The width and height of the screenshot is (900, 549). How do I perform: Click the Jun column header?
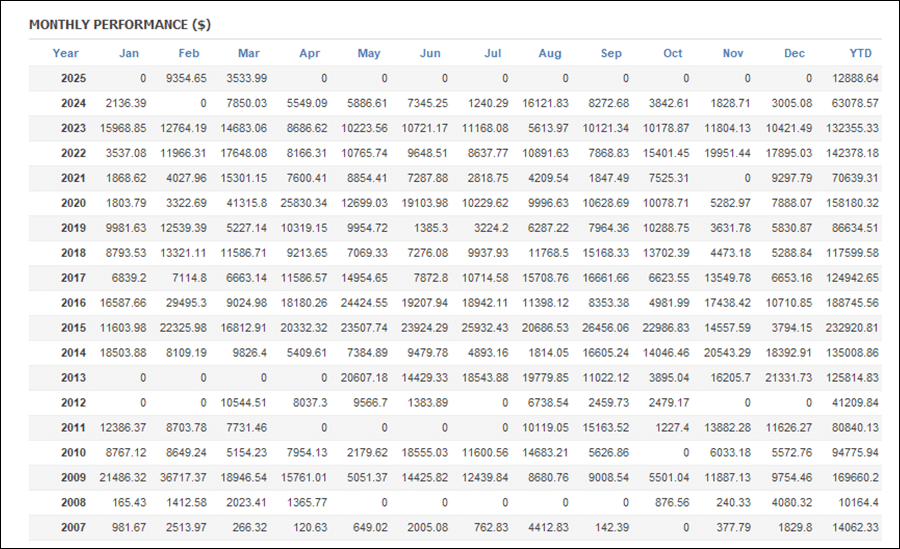tap(430, 53)
